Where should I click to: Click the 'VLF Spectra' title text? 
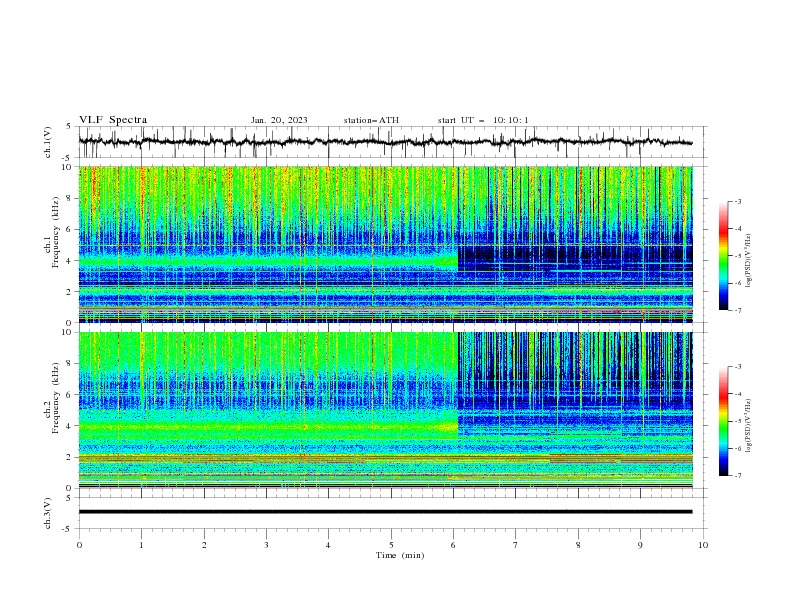pyautogui.click(x=113, y=120)
